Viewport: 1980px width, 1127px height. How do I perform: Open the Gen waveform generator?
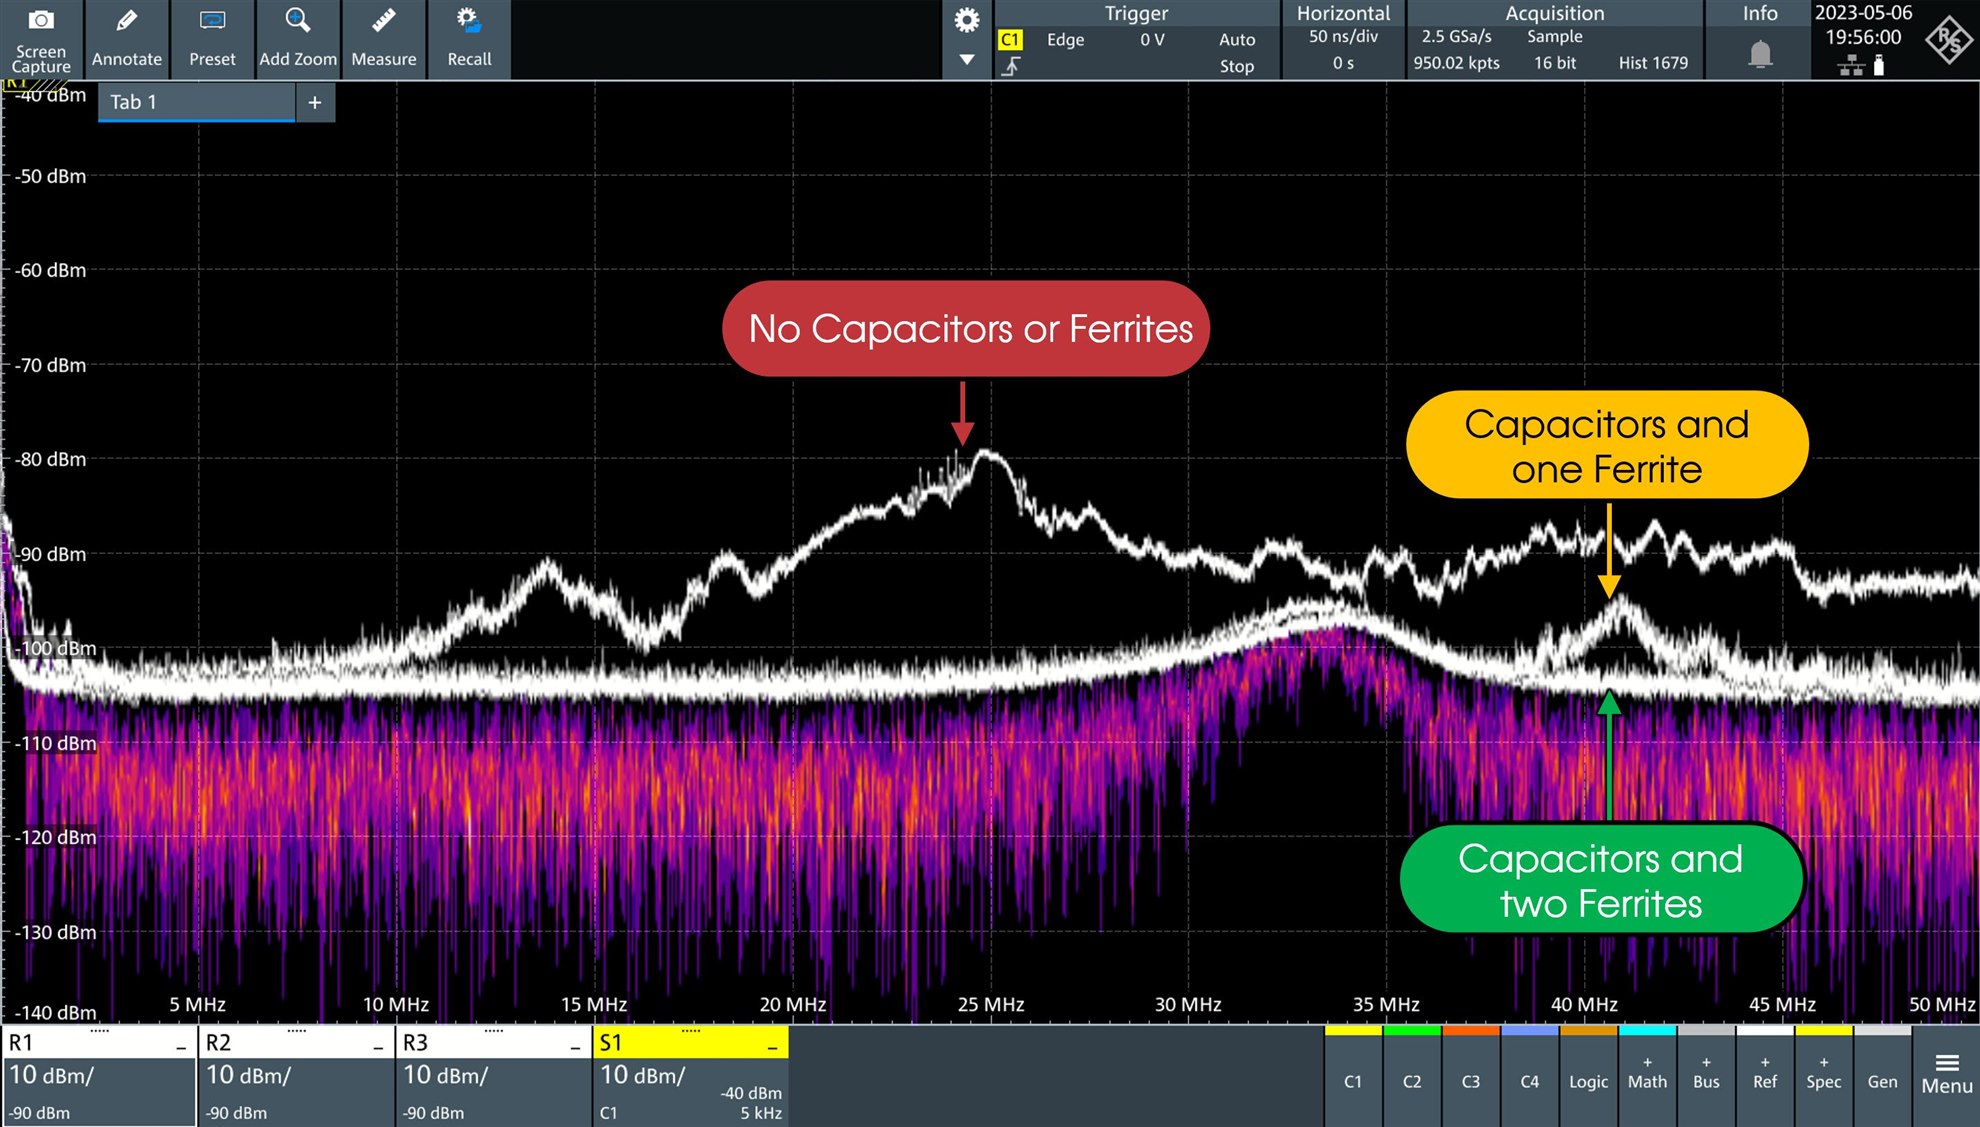(x=1883, y=1078)
